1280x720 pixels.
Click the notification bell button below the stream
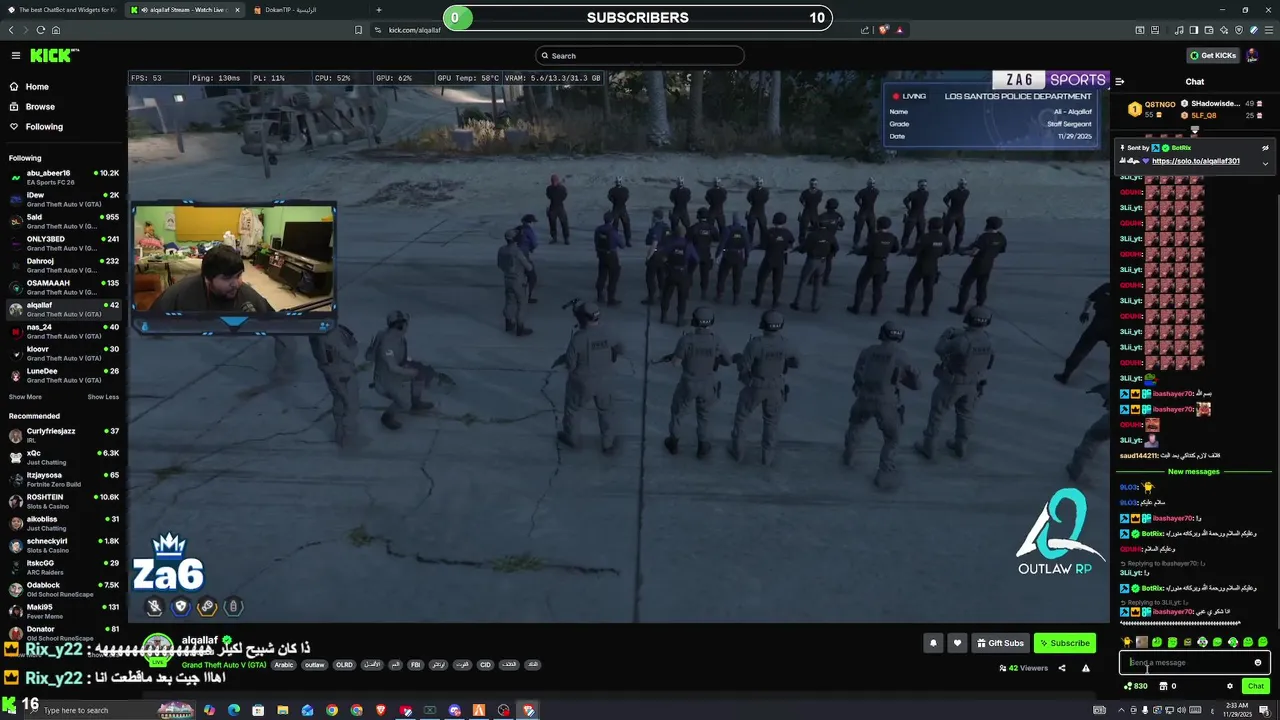[x=933, y=643]
